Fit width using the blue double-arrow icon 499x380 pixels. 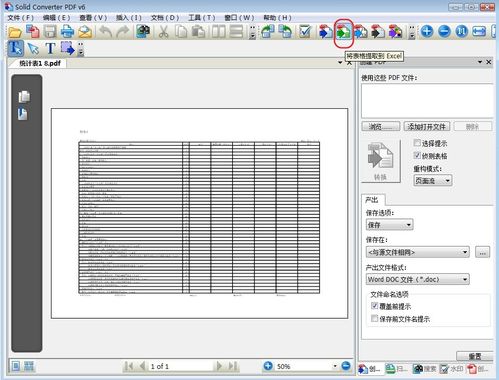479,32
